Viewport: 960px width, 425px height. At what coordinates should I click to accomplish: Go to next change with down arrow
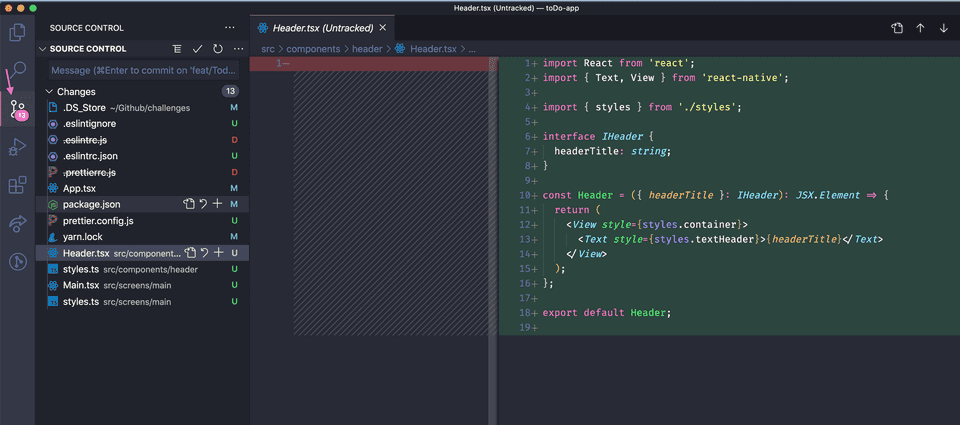[x=943, y=28]
